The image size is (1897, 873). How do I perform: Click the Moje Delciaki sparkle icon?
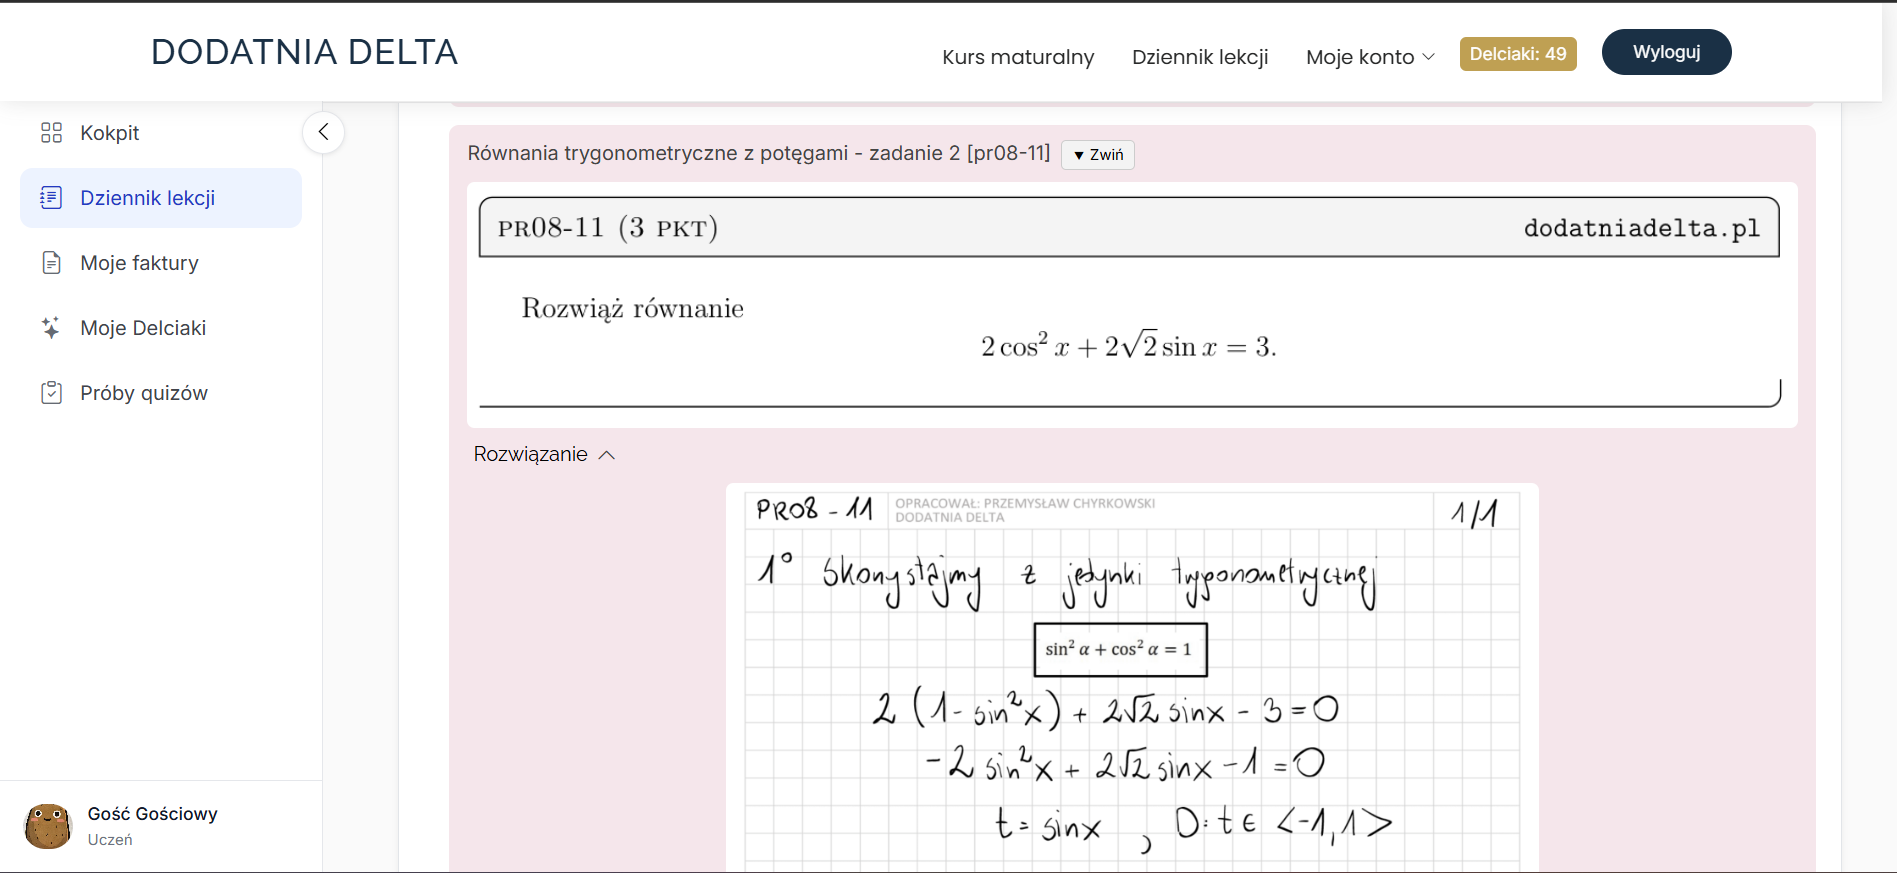[x=51, y=328]
